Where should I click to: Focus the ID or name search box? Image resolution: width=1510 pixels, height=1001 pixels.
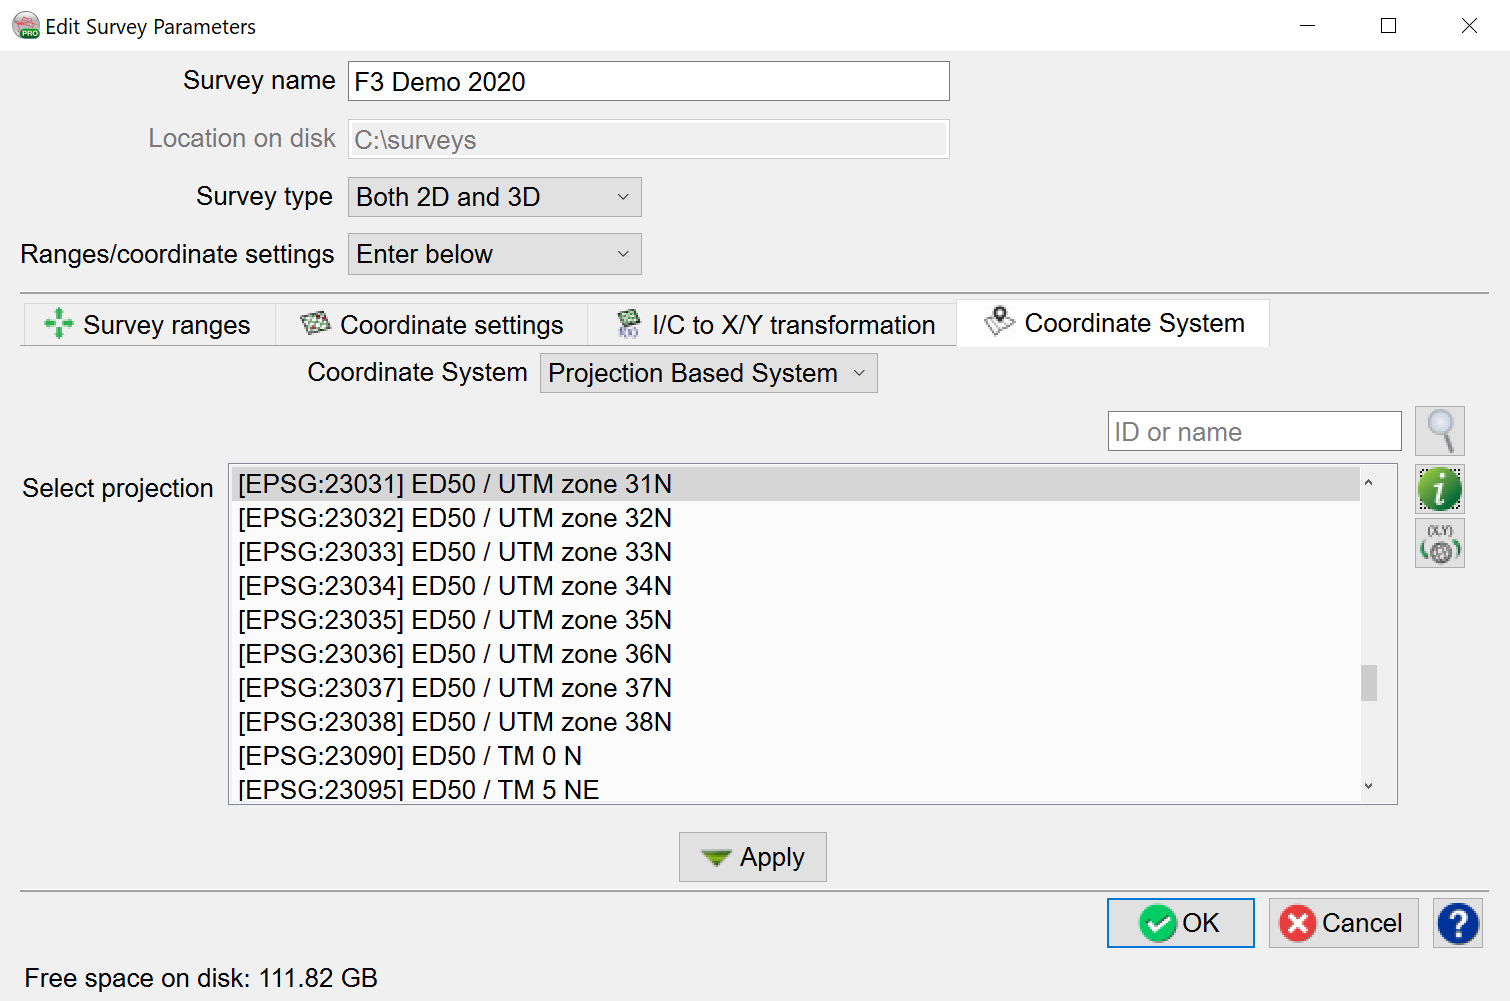coord(1254,432)
